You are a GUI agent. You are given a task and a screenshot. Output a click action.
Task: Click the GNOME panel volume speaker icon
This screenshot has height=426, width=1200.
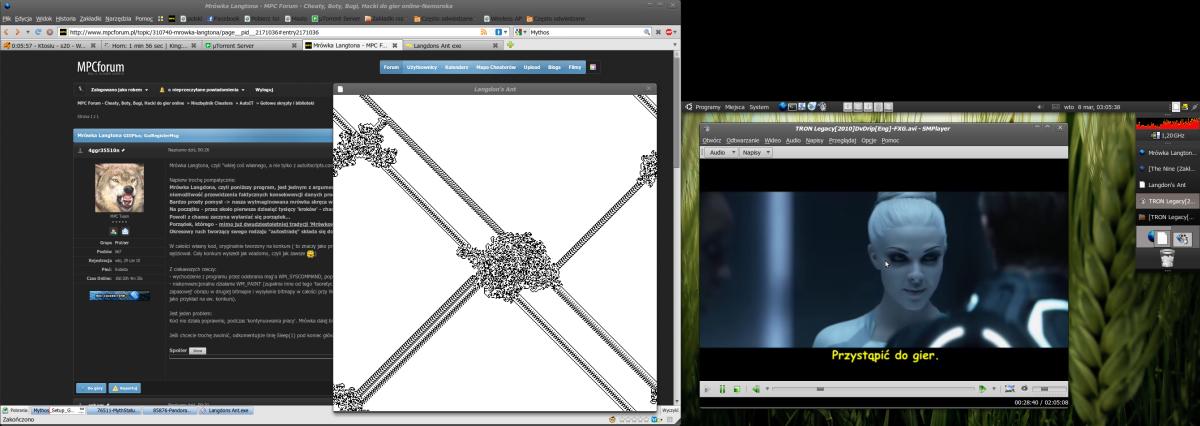coord(1041,106)
